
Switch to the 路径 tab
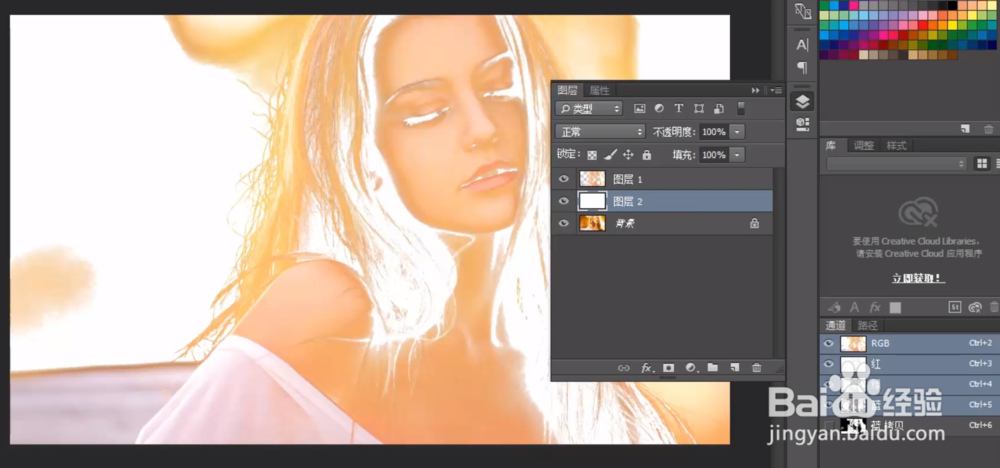tap(868, 325)
